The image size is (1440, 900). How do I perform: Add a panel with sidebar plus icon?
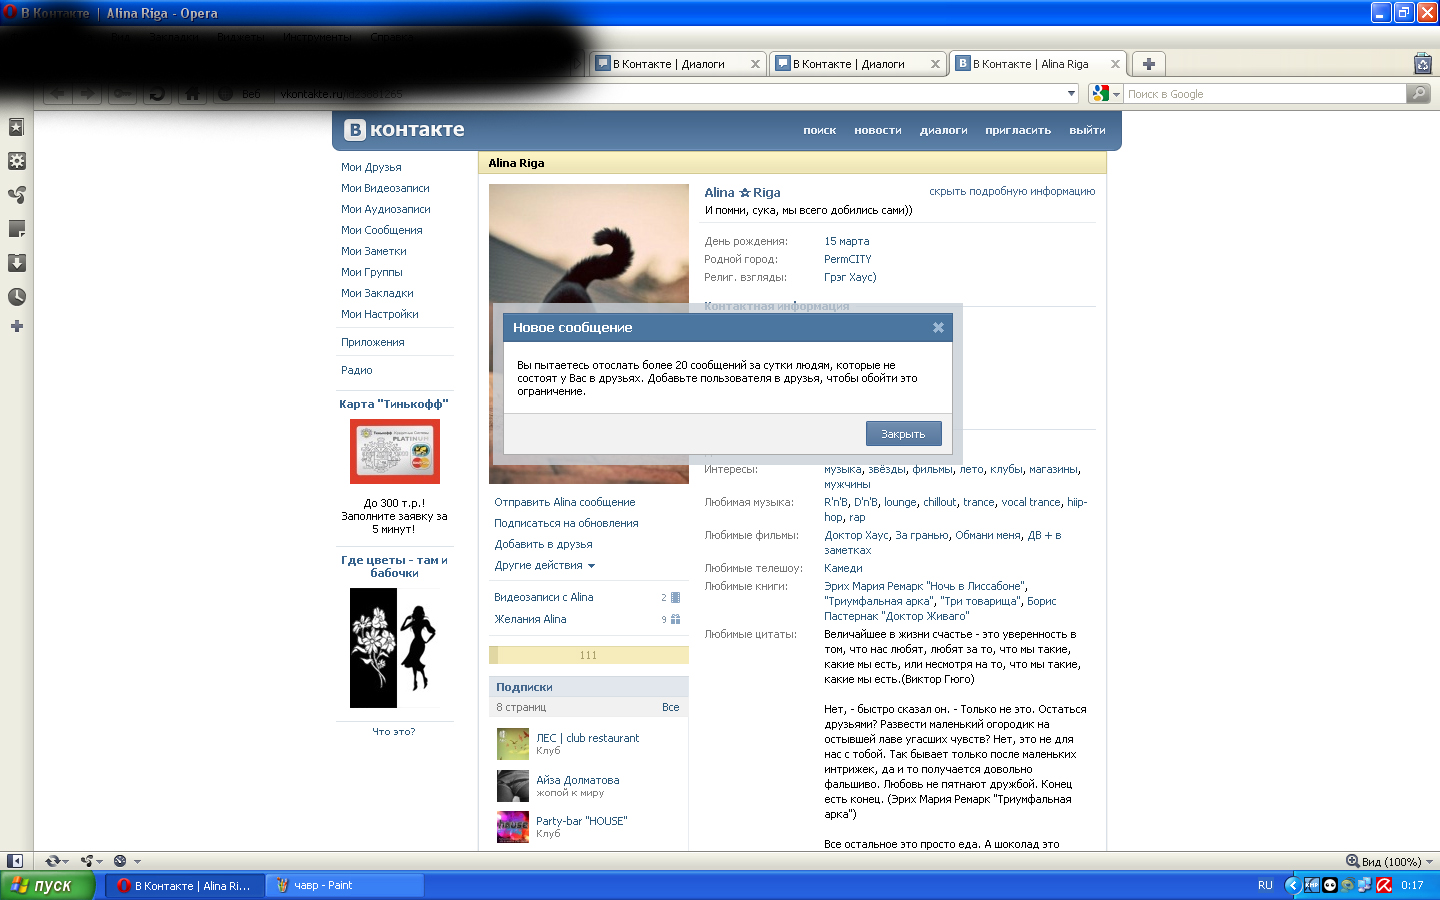point(16,326)
